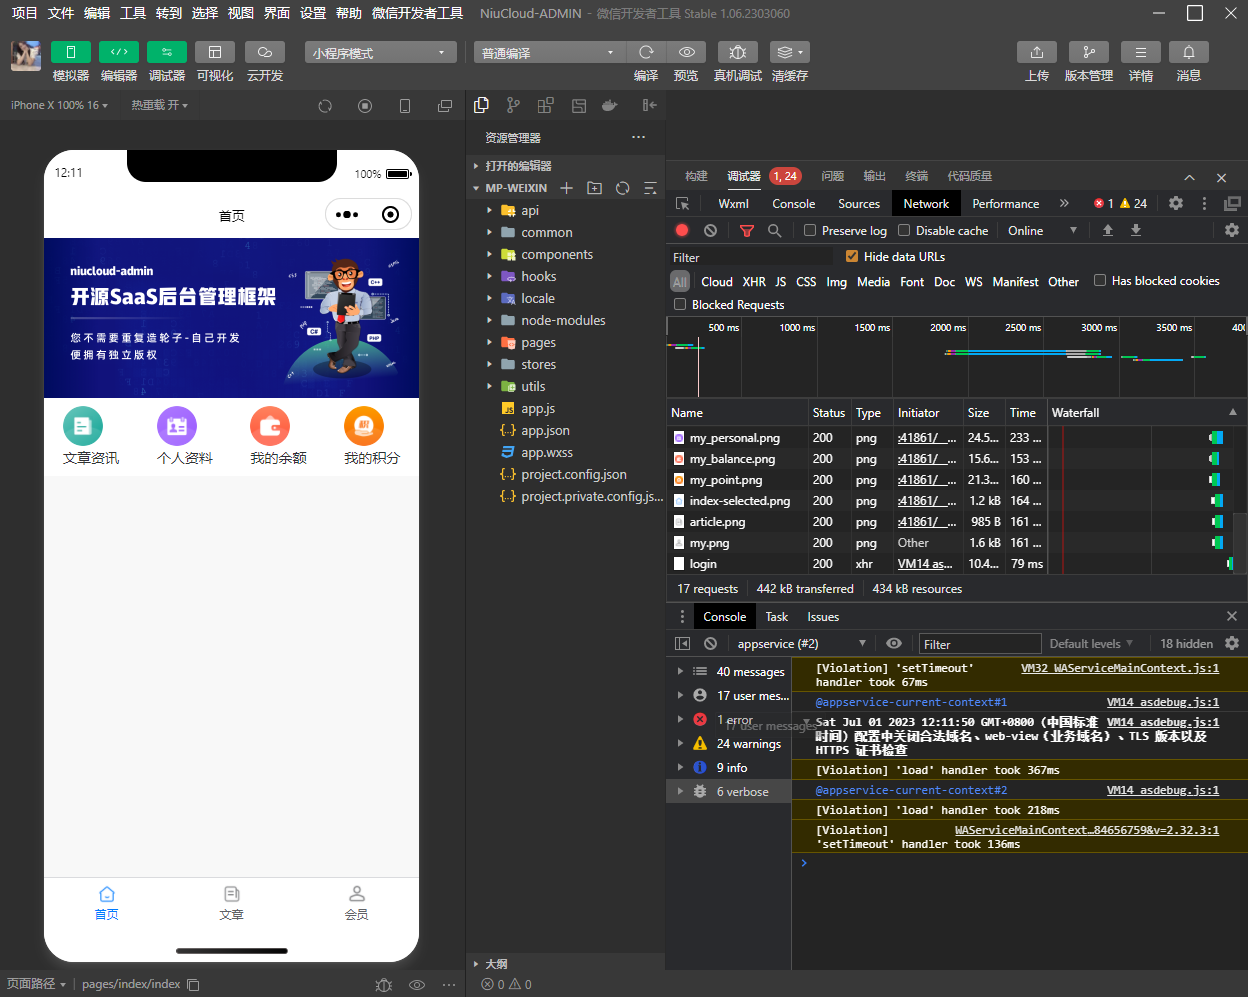Toggle the console sidebar show/hide button
The image size is (1248, 997).
point(682,643)
